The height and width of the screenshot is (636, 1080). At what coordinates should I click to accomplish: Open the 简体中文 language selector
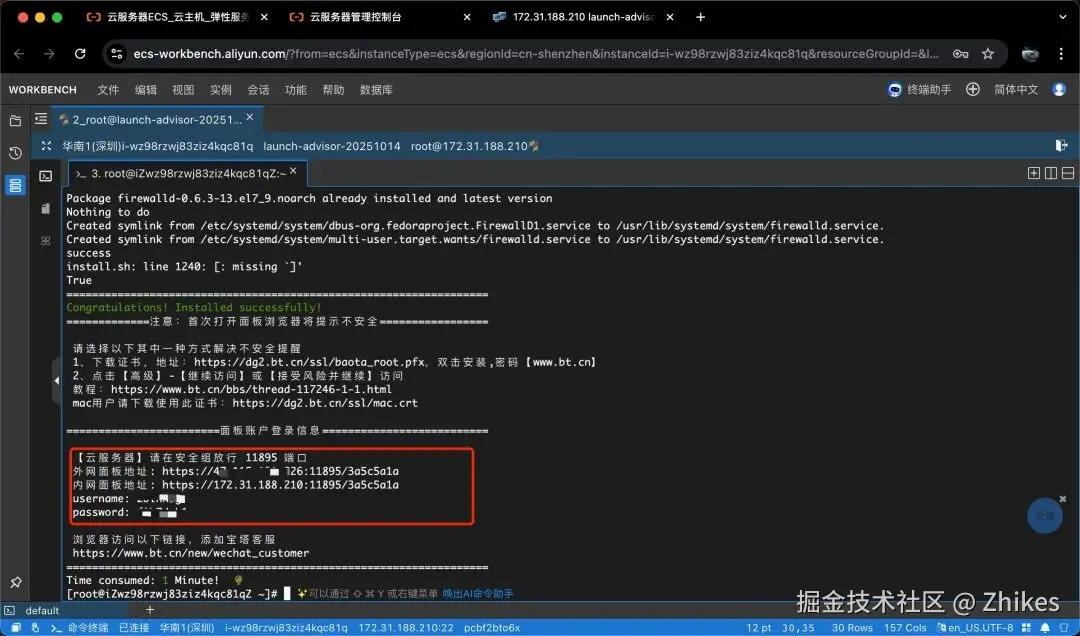click(1015, 90)
